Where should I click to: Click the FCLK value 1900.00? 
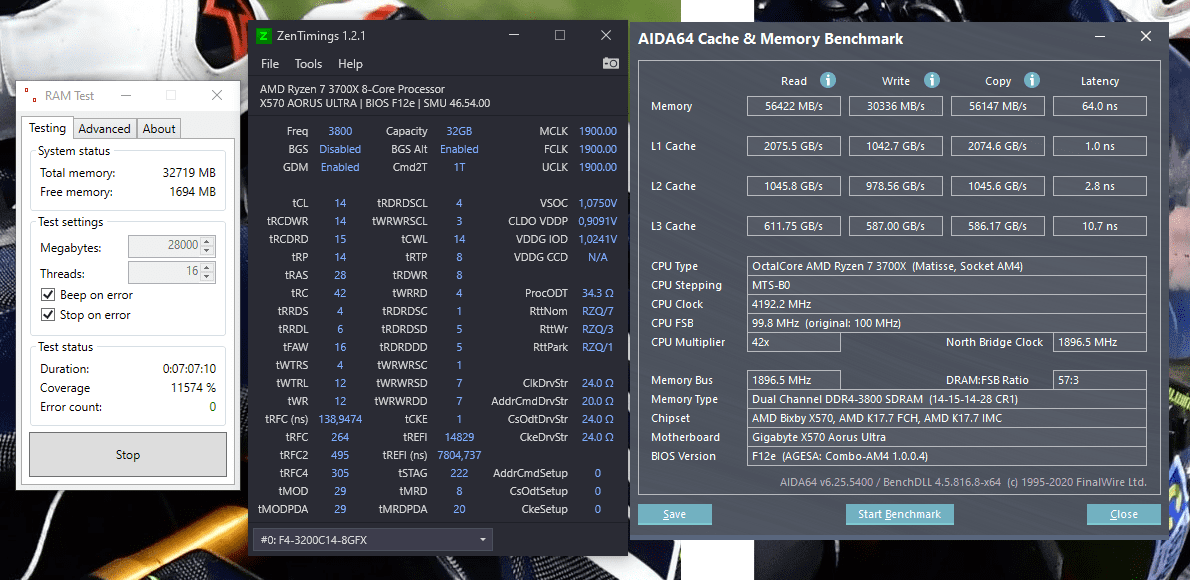pos(597,149)
